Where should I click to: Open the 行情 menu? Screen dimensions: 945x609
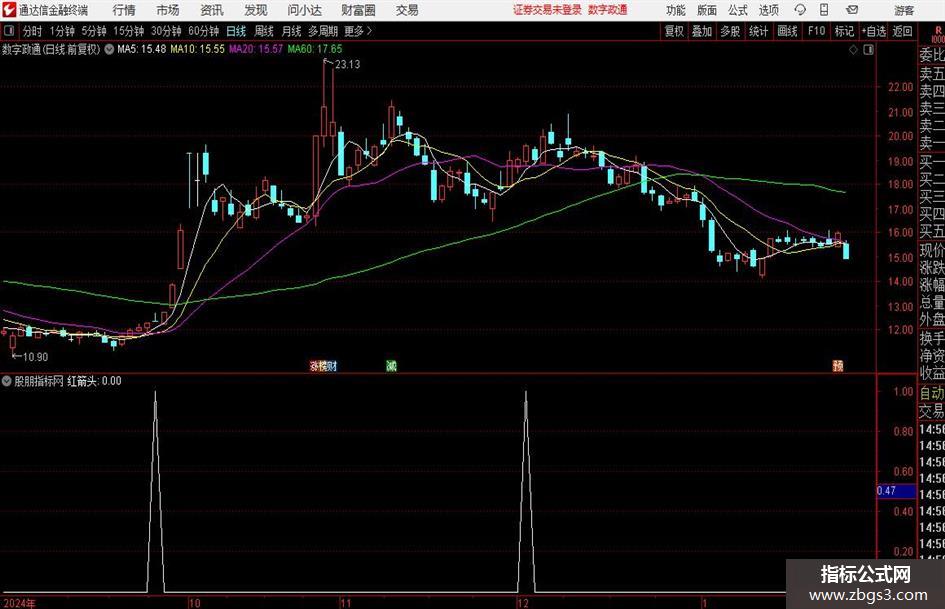click(124, 10)
